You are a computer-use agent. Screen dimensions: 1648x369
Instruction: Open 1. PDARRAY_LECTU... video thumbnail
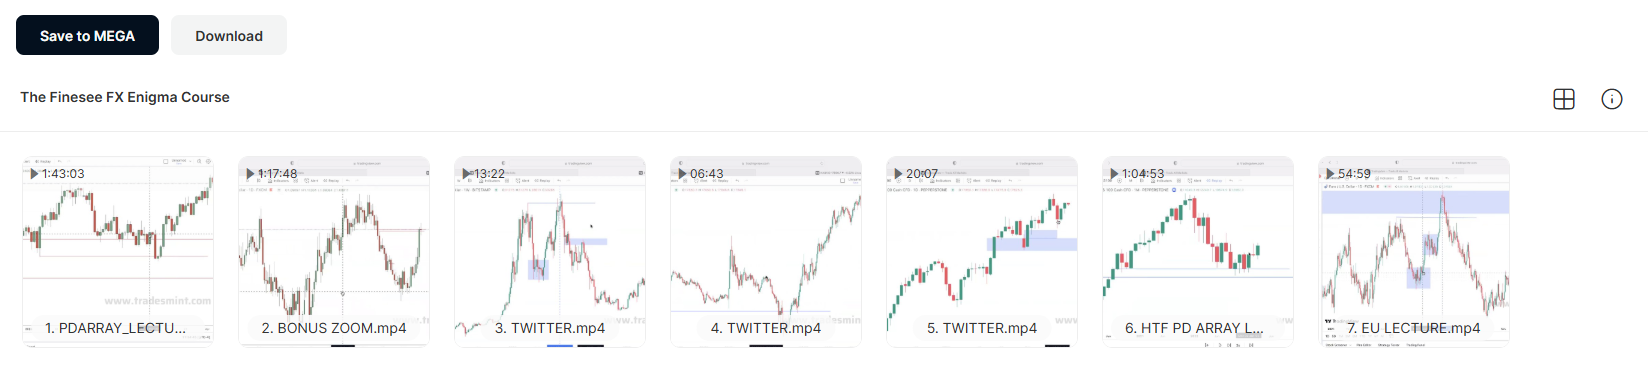click(x=118, y=251)
